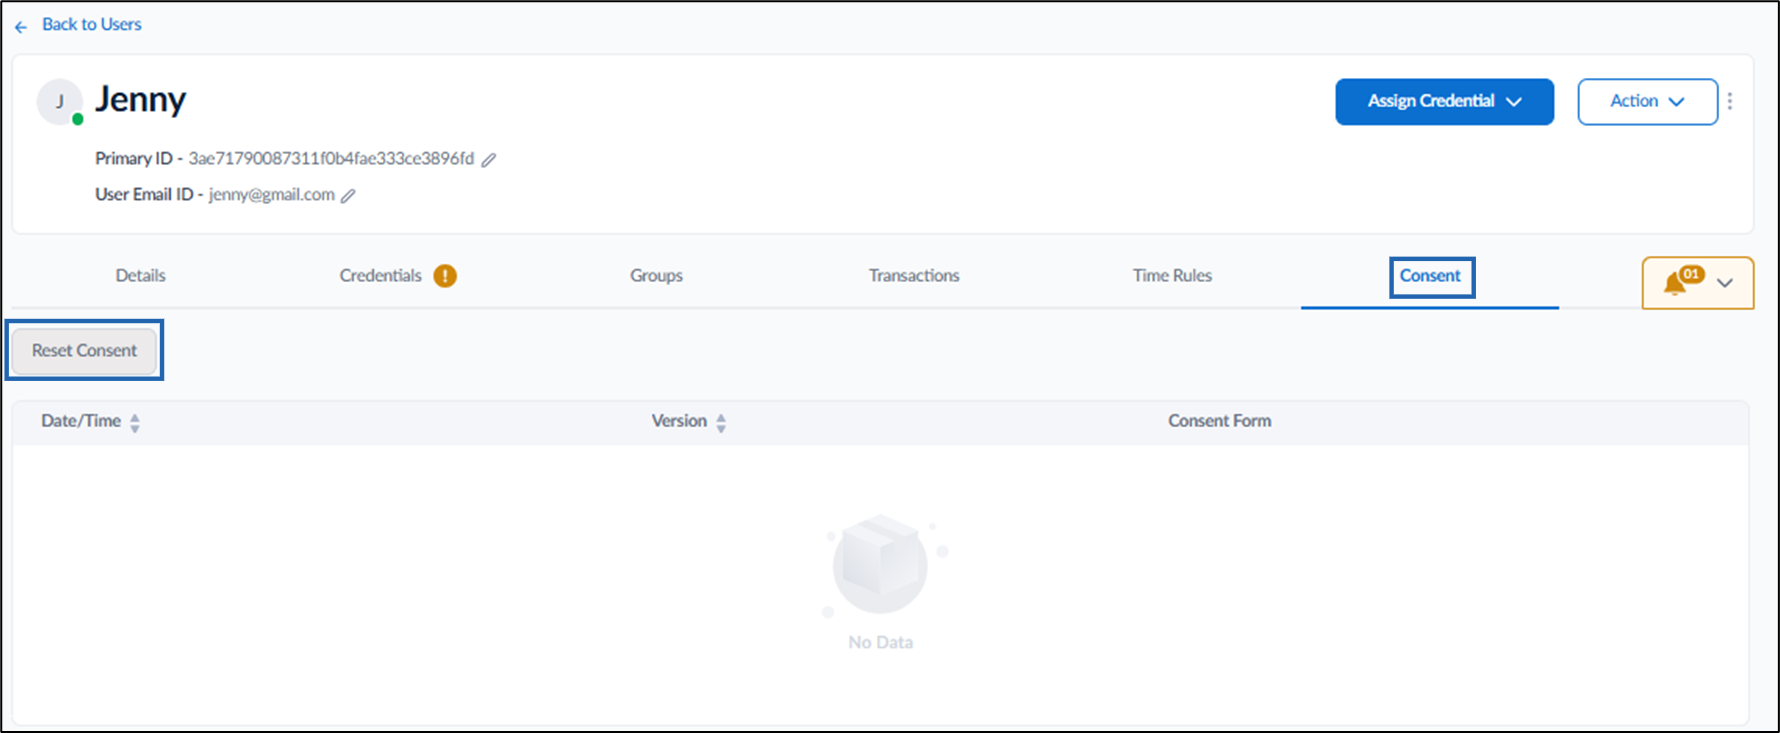This screenshot has width=1780, height=733.
Task: Switch to the Details tab
Action: (140, 275)
